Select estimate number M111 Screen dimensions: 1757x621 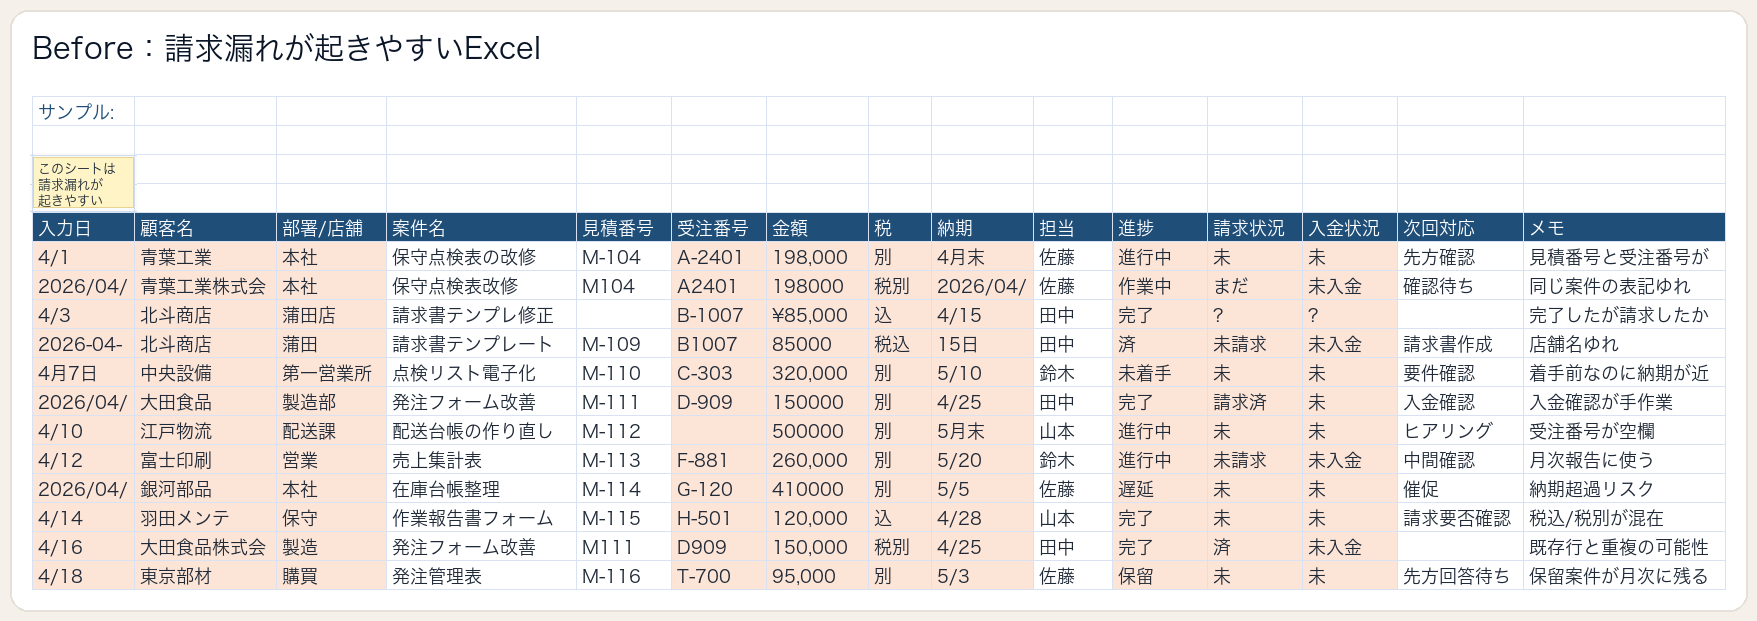click(x=624, y=547)
